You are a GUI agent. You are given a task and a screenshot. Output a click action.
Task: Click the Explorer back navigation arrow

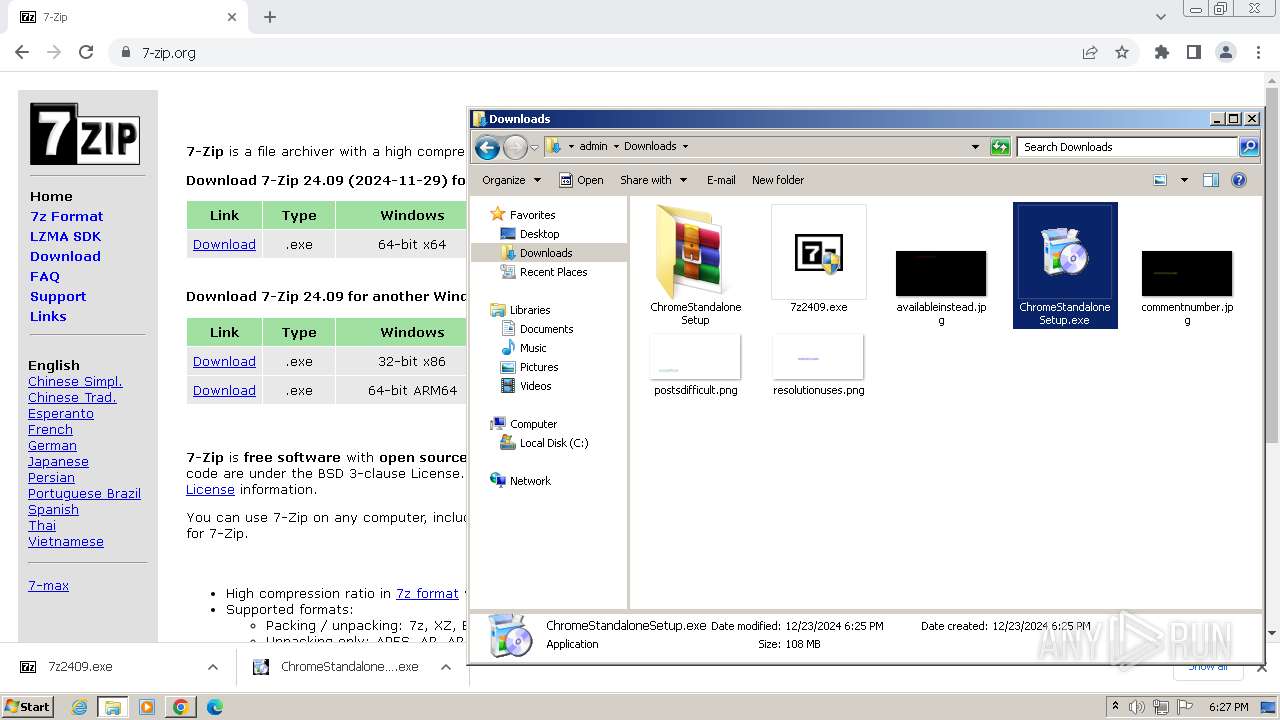[487, 148]
